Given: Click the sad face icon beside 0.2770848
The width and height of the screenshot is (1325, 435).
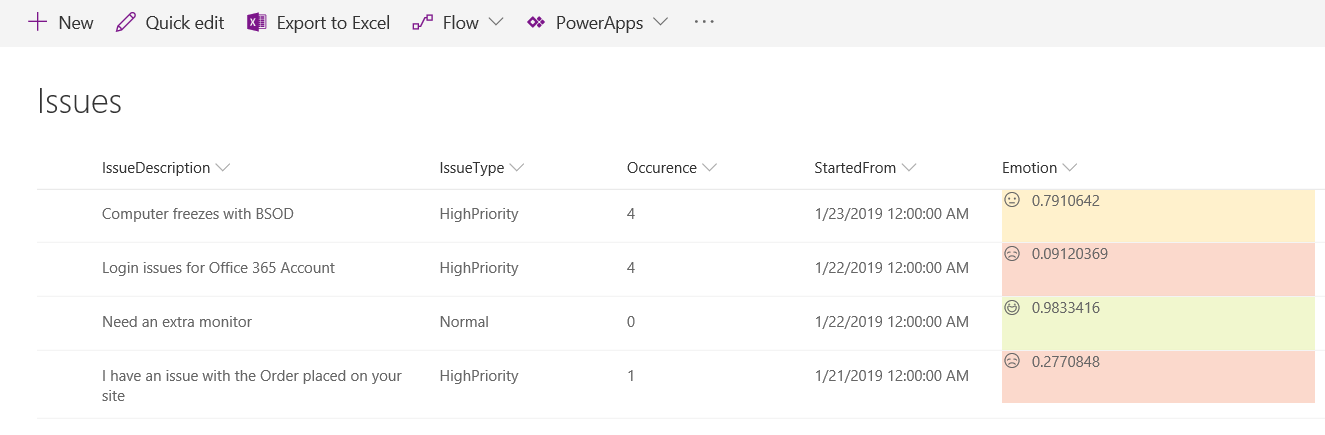Looking at the screenshot, I should pyautogui.click(x=1012, y=362).
